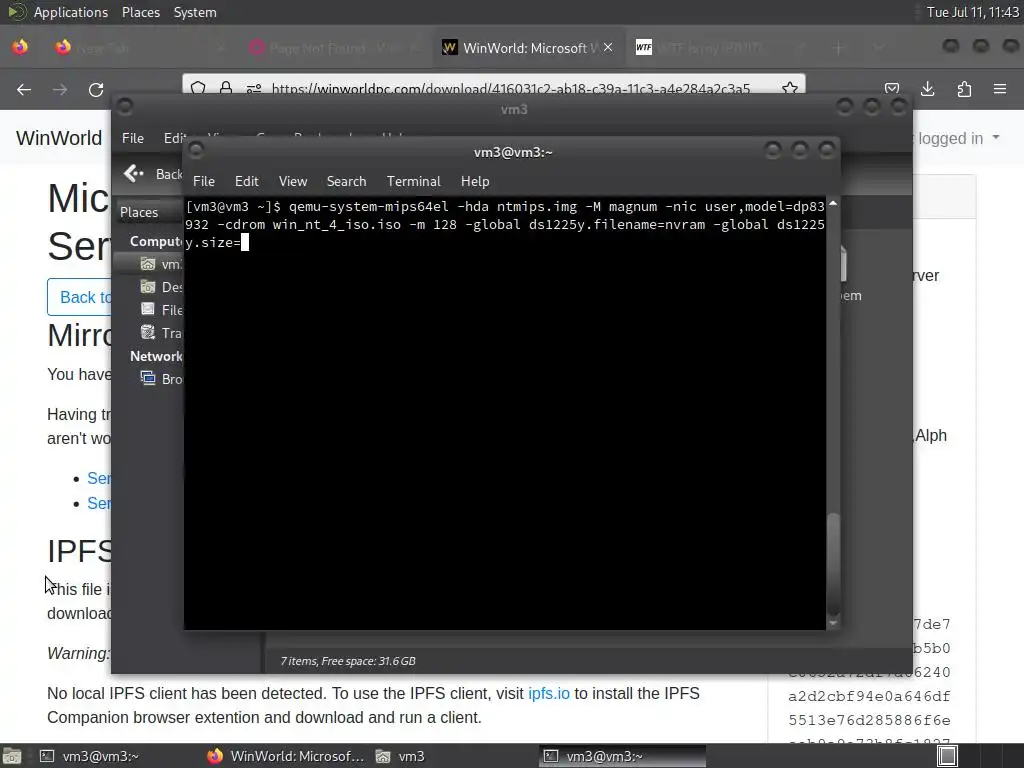Image resolution: width=1024 pixels, height=768 pixels.
Task: Switch to active vm3@vm3:~ terminal taskbar entry
Action: point(623,756)
